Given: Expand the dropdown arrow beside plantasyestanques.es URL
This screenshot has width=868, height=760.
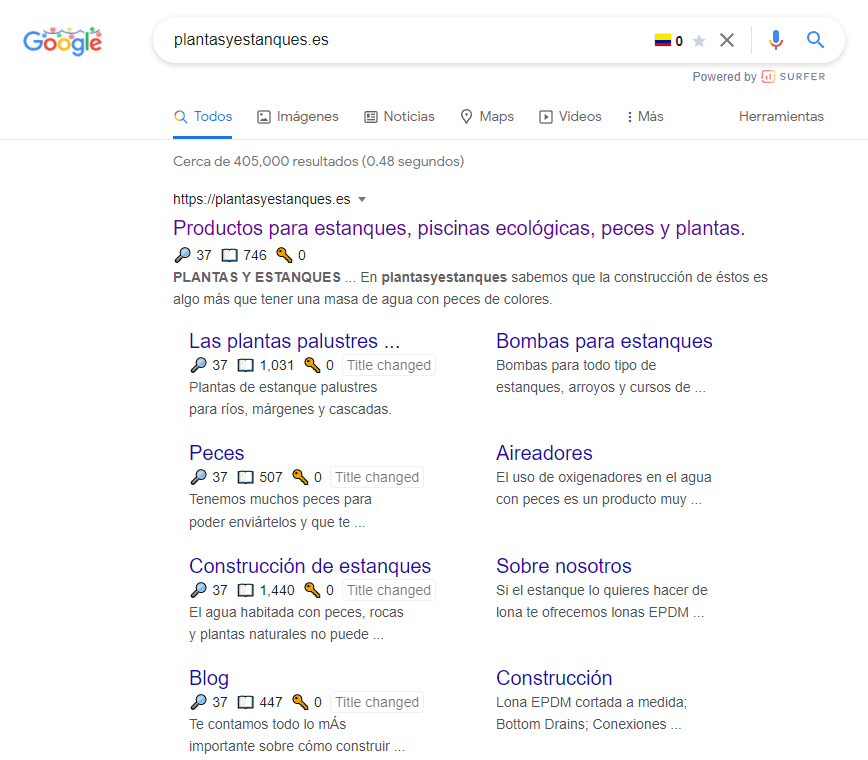Looking at the screenshot, I should (362, 199).
